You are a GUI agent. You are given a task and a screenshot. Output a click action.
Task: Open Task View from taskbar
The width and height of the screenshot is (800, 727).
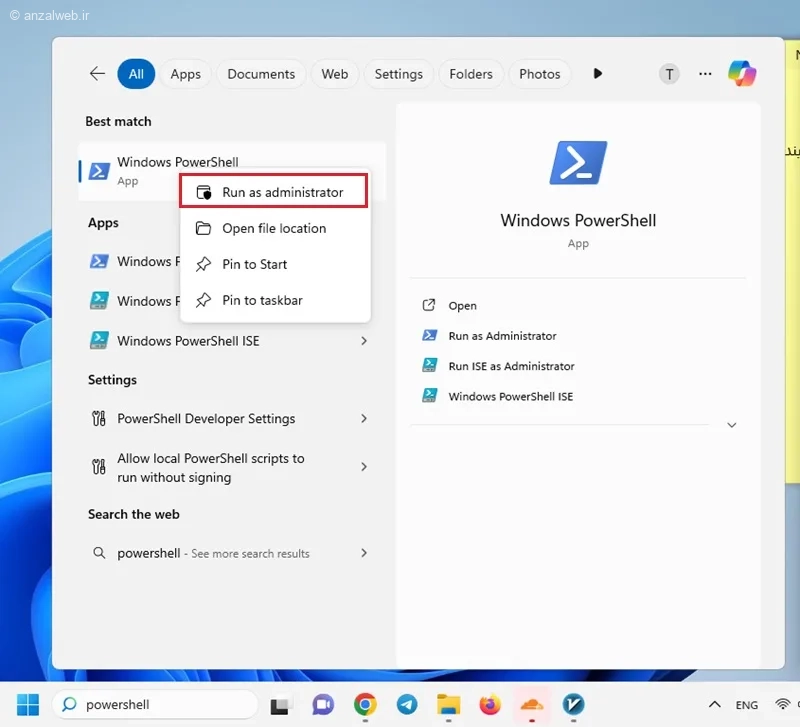(x=280, y=706)
